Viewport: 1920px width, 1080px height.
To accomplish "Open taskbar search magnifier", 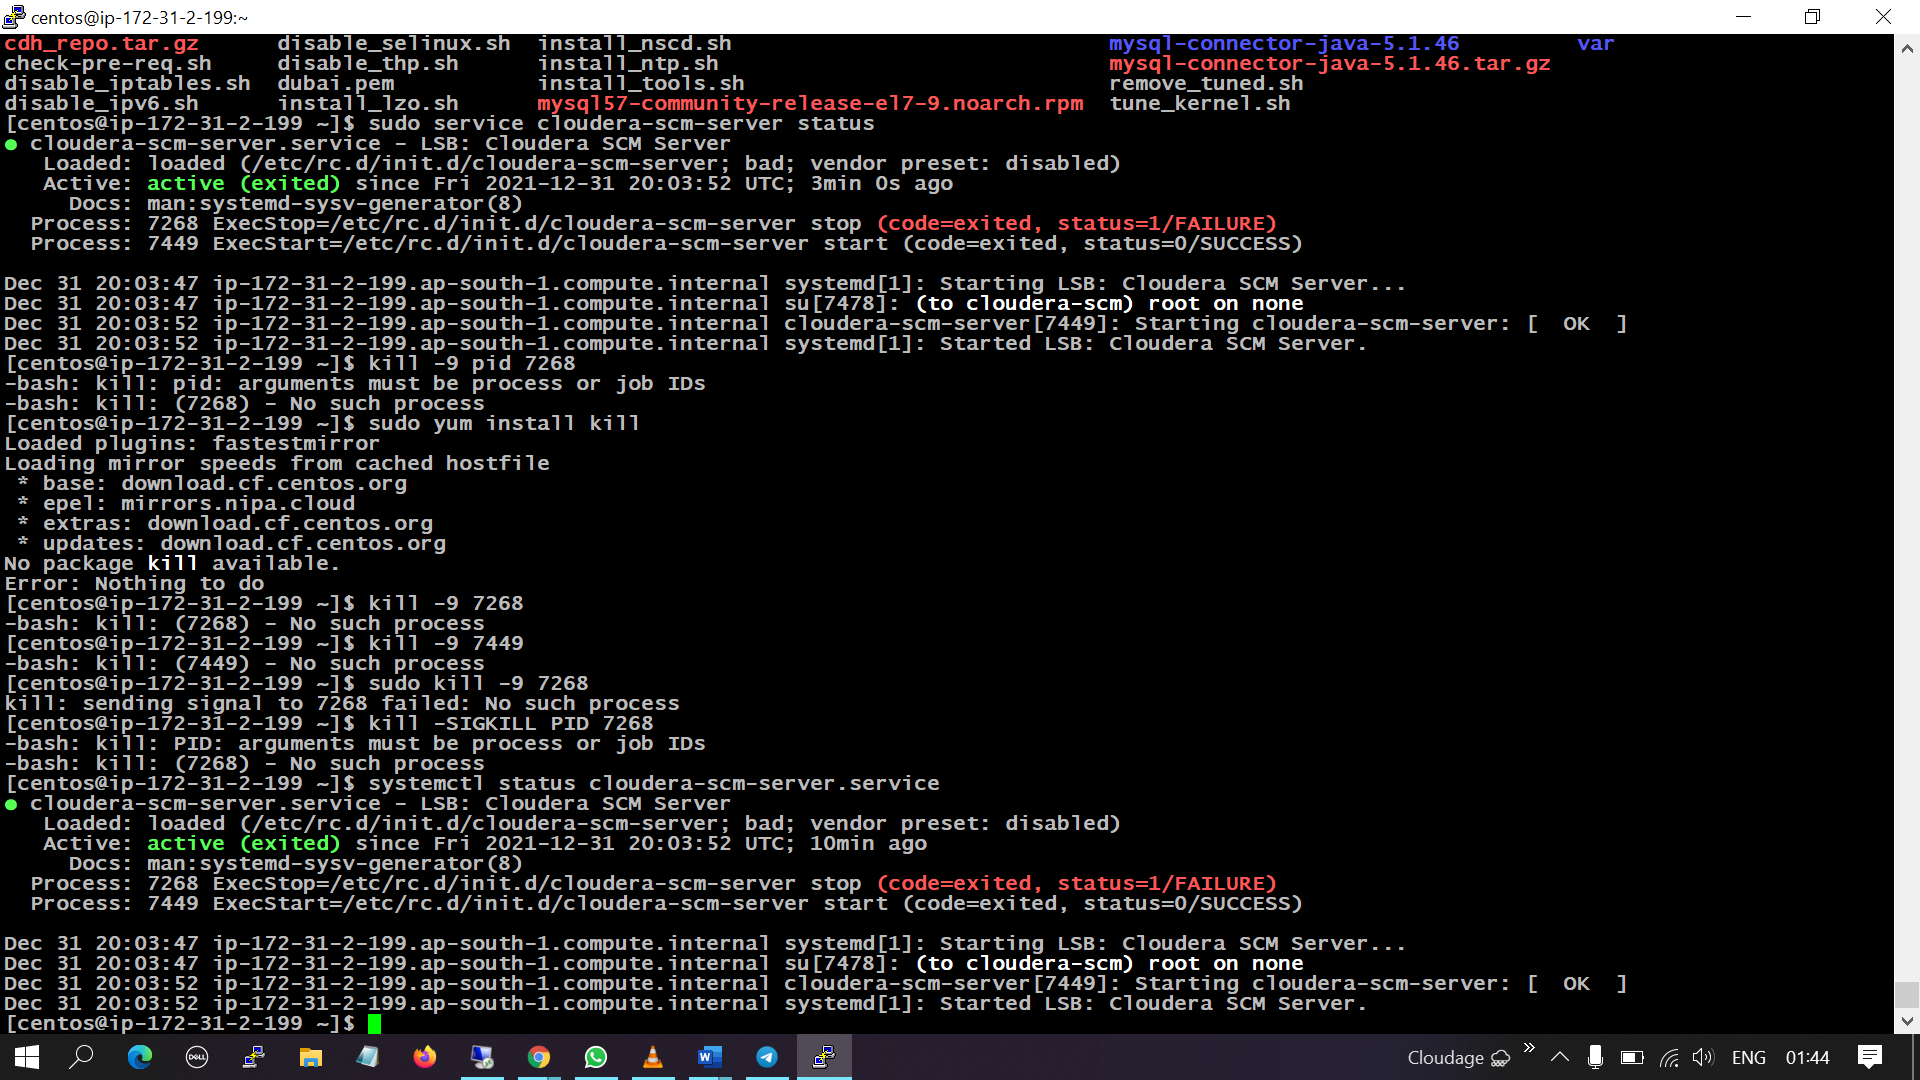I will pyautogui.click(x=82, y=1057).
